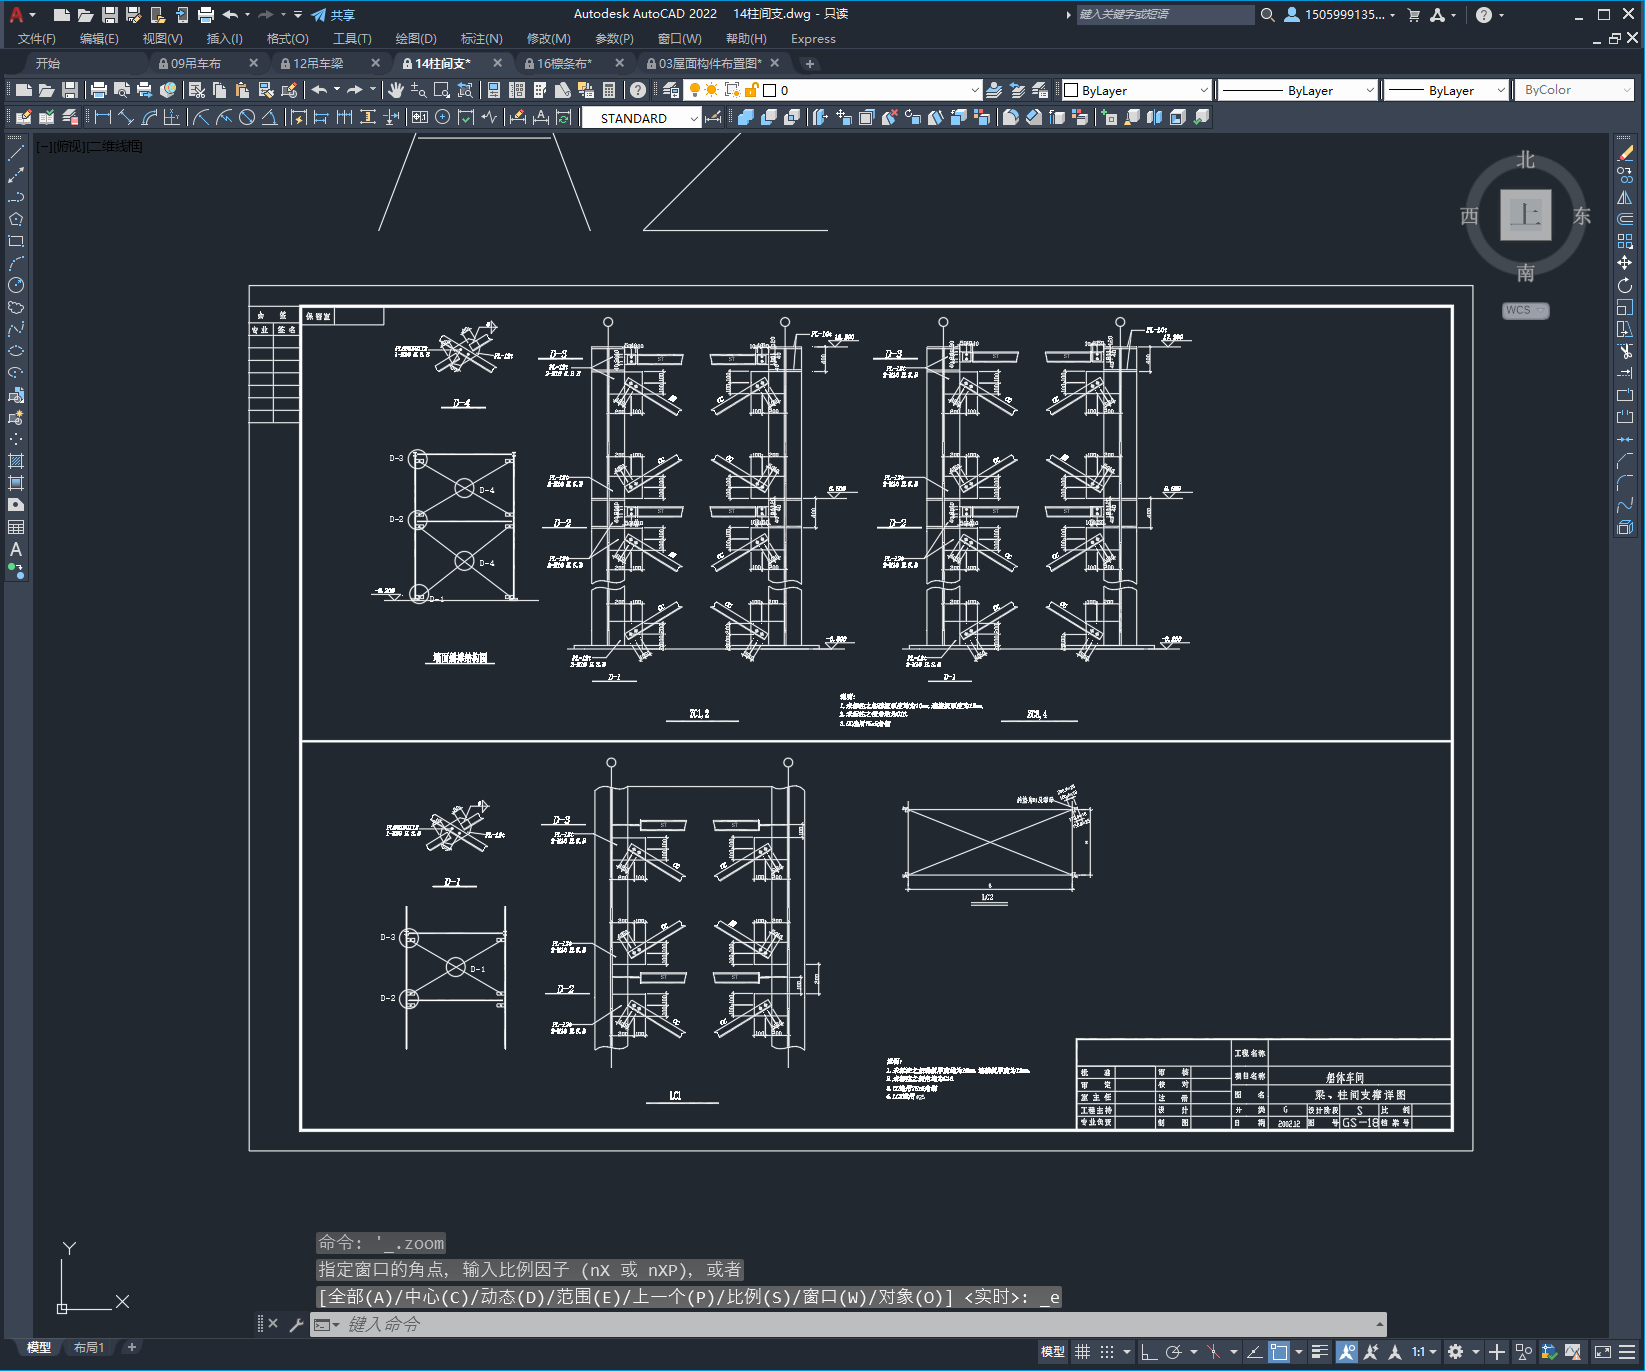Toggle Ortho mode in status bar

(x=1149, y=1352)
